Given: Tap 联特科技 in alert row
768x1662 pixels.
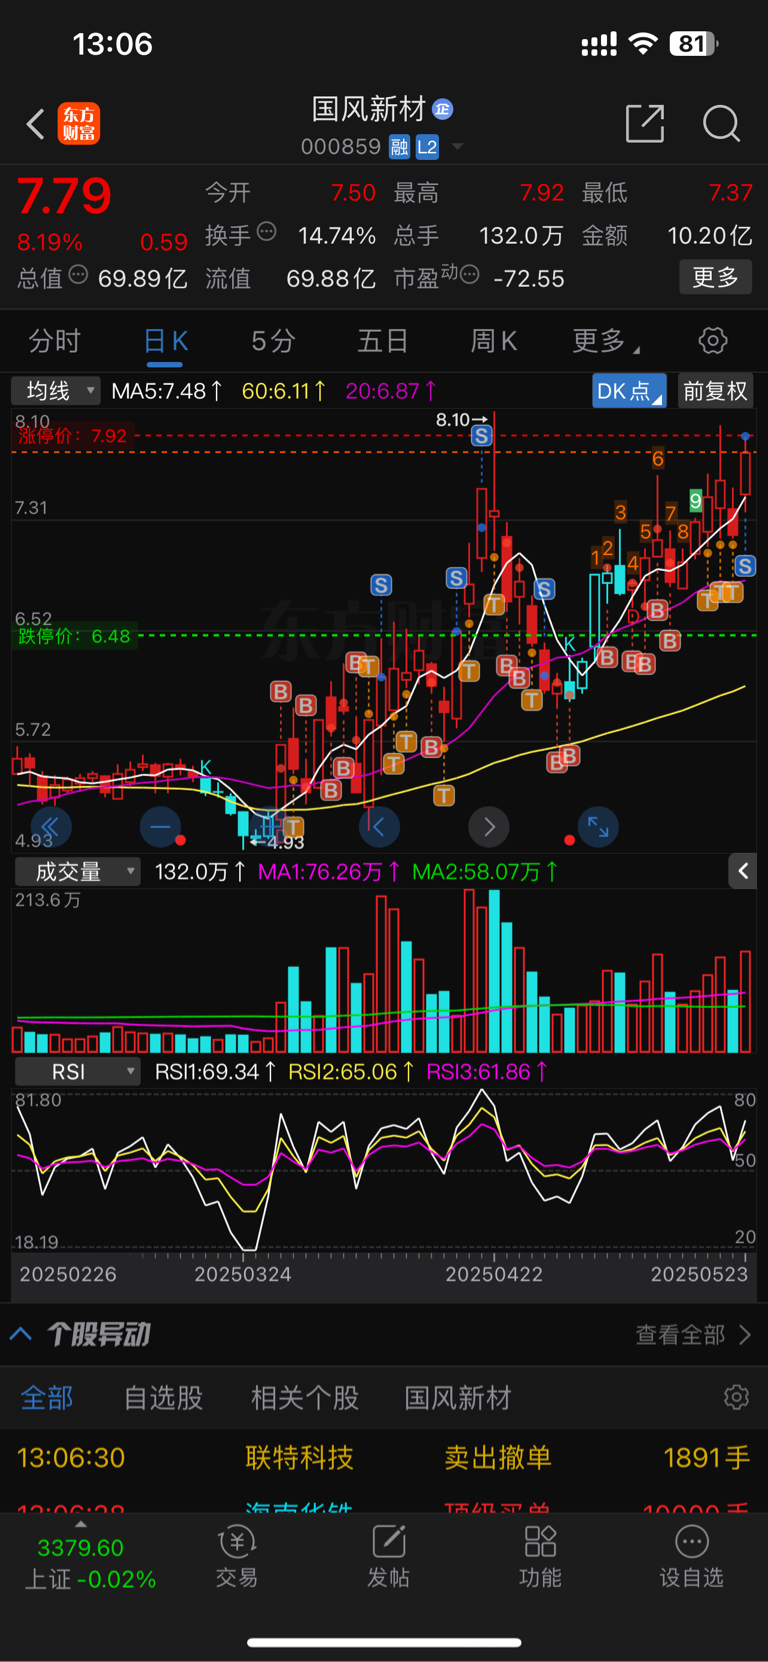Looking at the screenshot, I should (299, 1458).
